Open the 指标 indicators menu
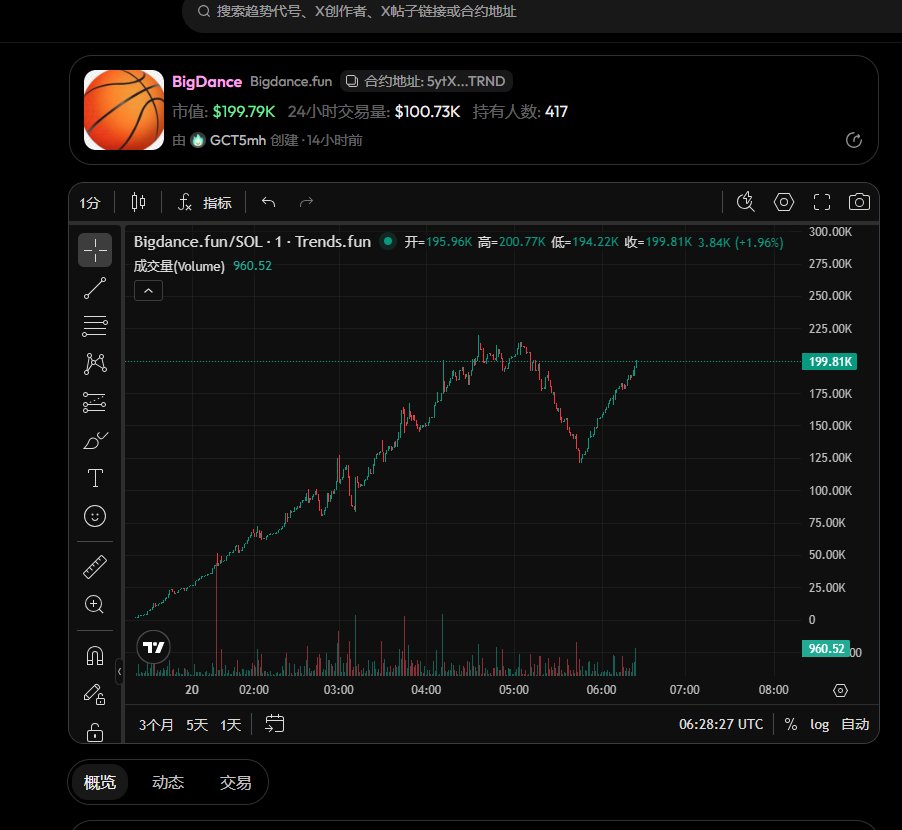 (205, 202)
